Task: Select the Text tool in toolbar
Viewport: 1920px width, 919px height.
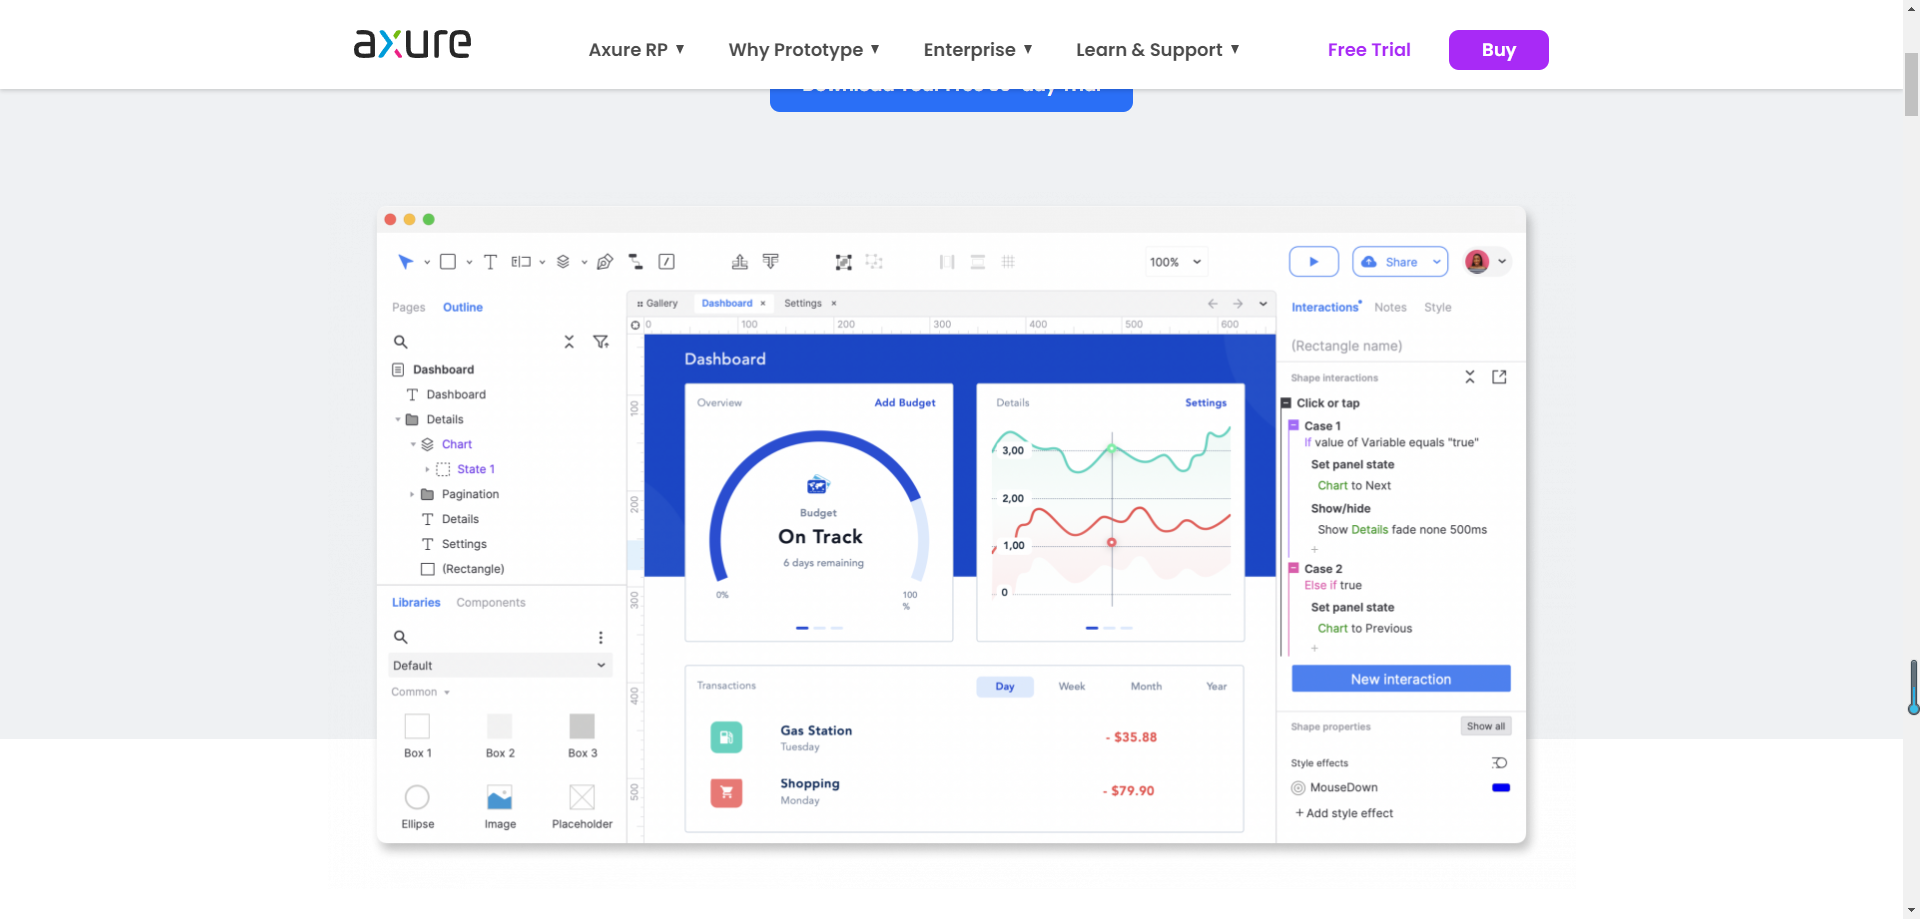Action: (x=490, y=262)
